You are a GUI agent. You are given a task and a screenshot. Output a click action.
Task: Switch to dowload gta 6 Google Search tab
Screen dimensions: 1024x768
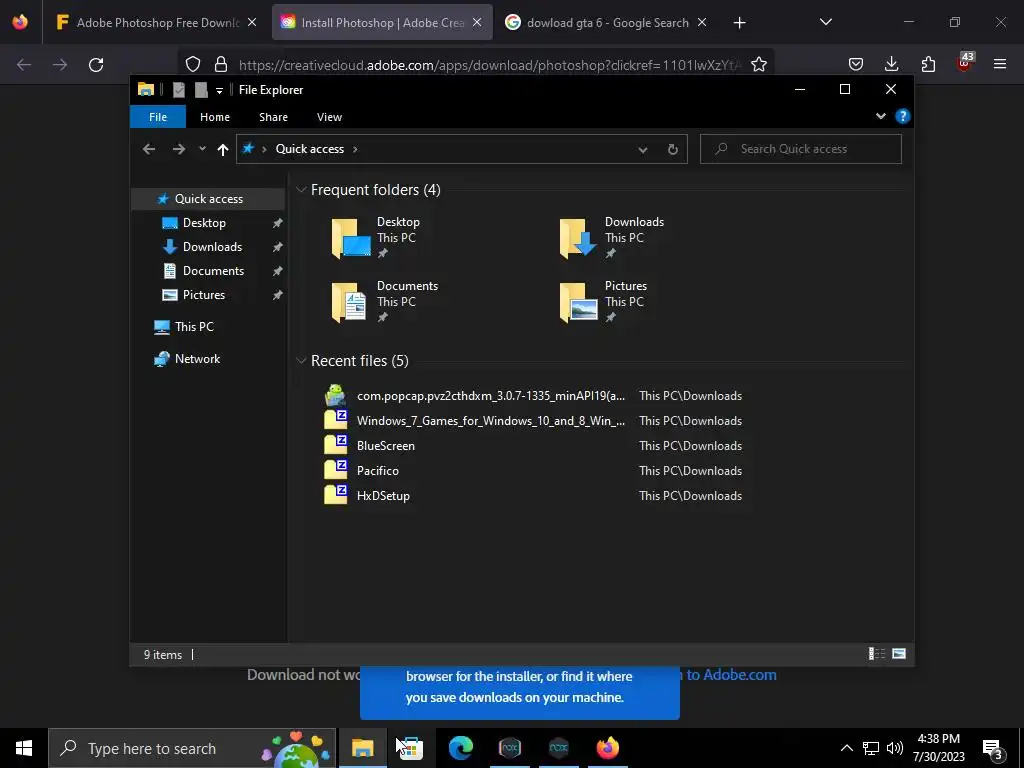(605, 23)
